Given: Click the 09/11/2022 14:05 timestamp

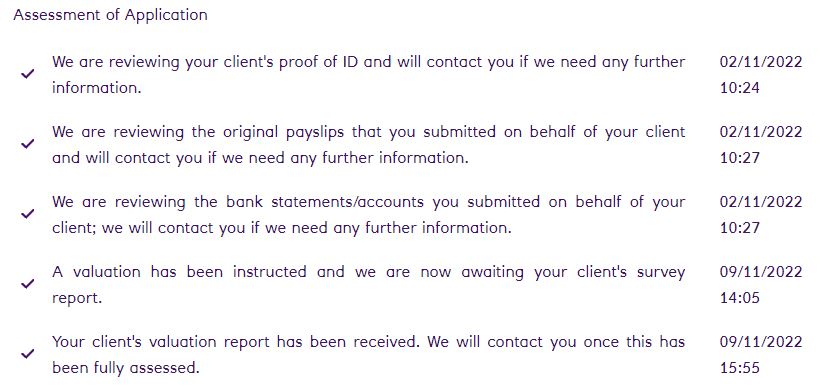Looking at the screenshot, I should click(761, 285).
